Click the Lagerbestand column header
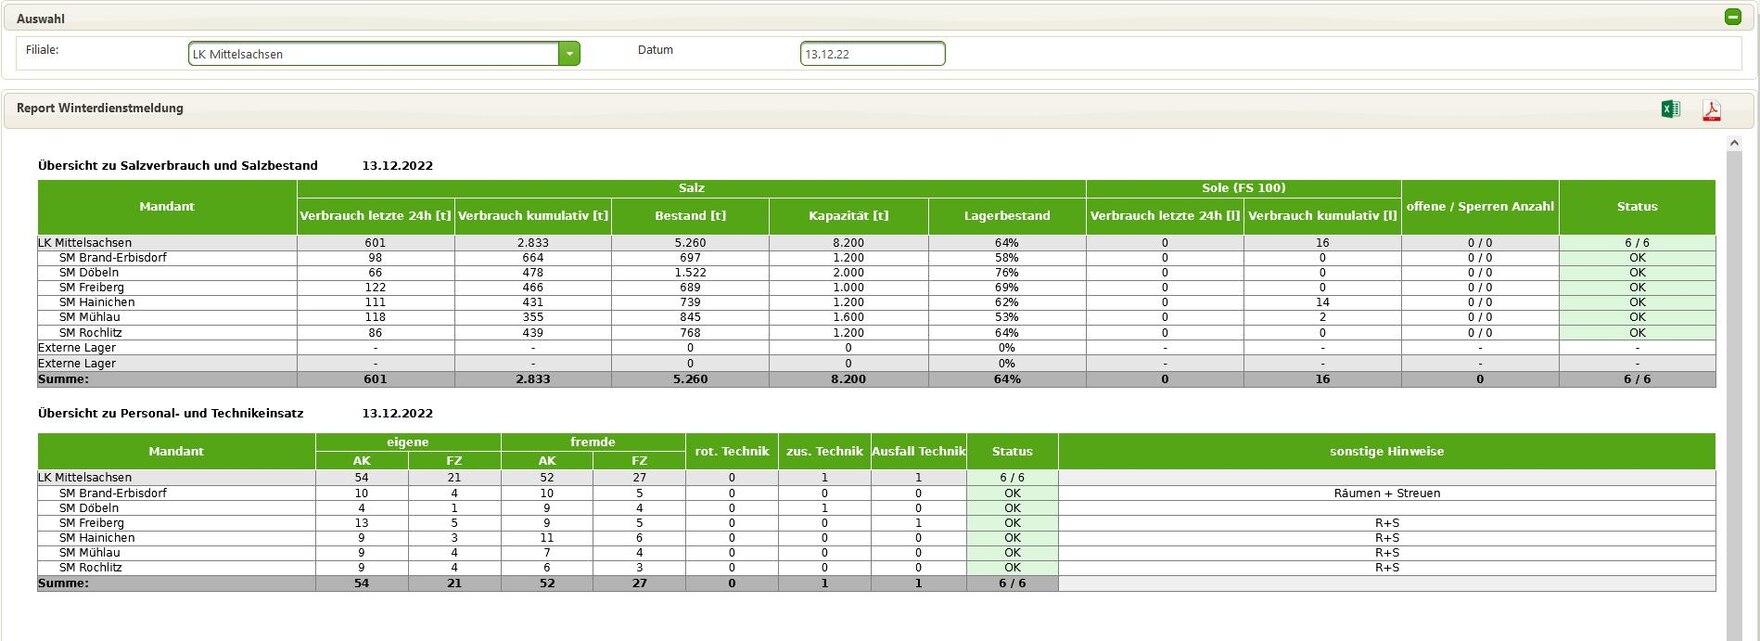 tap(1007, 216)
